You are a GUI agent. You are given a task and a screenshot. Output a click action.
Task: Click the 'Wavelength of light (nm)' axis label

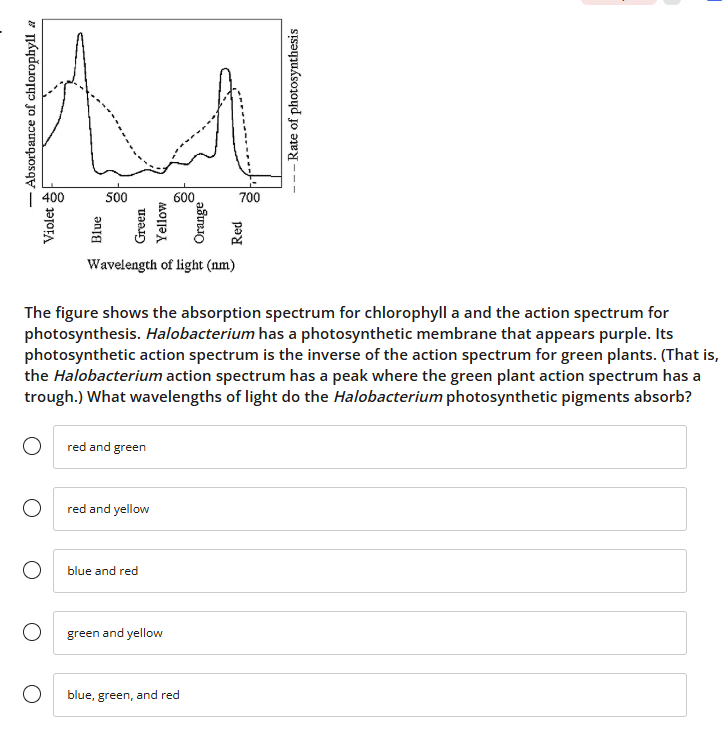(x=161, y=265)
